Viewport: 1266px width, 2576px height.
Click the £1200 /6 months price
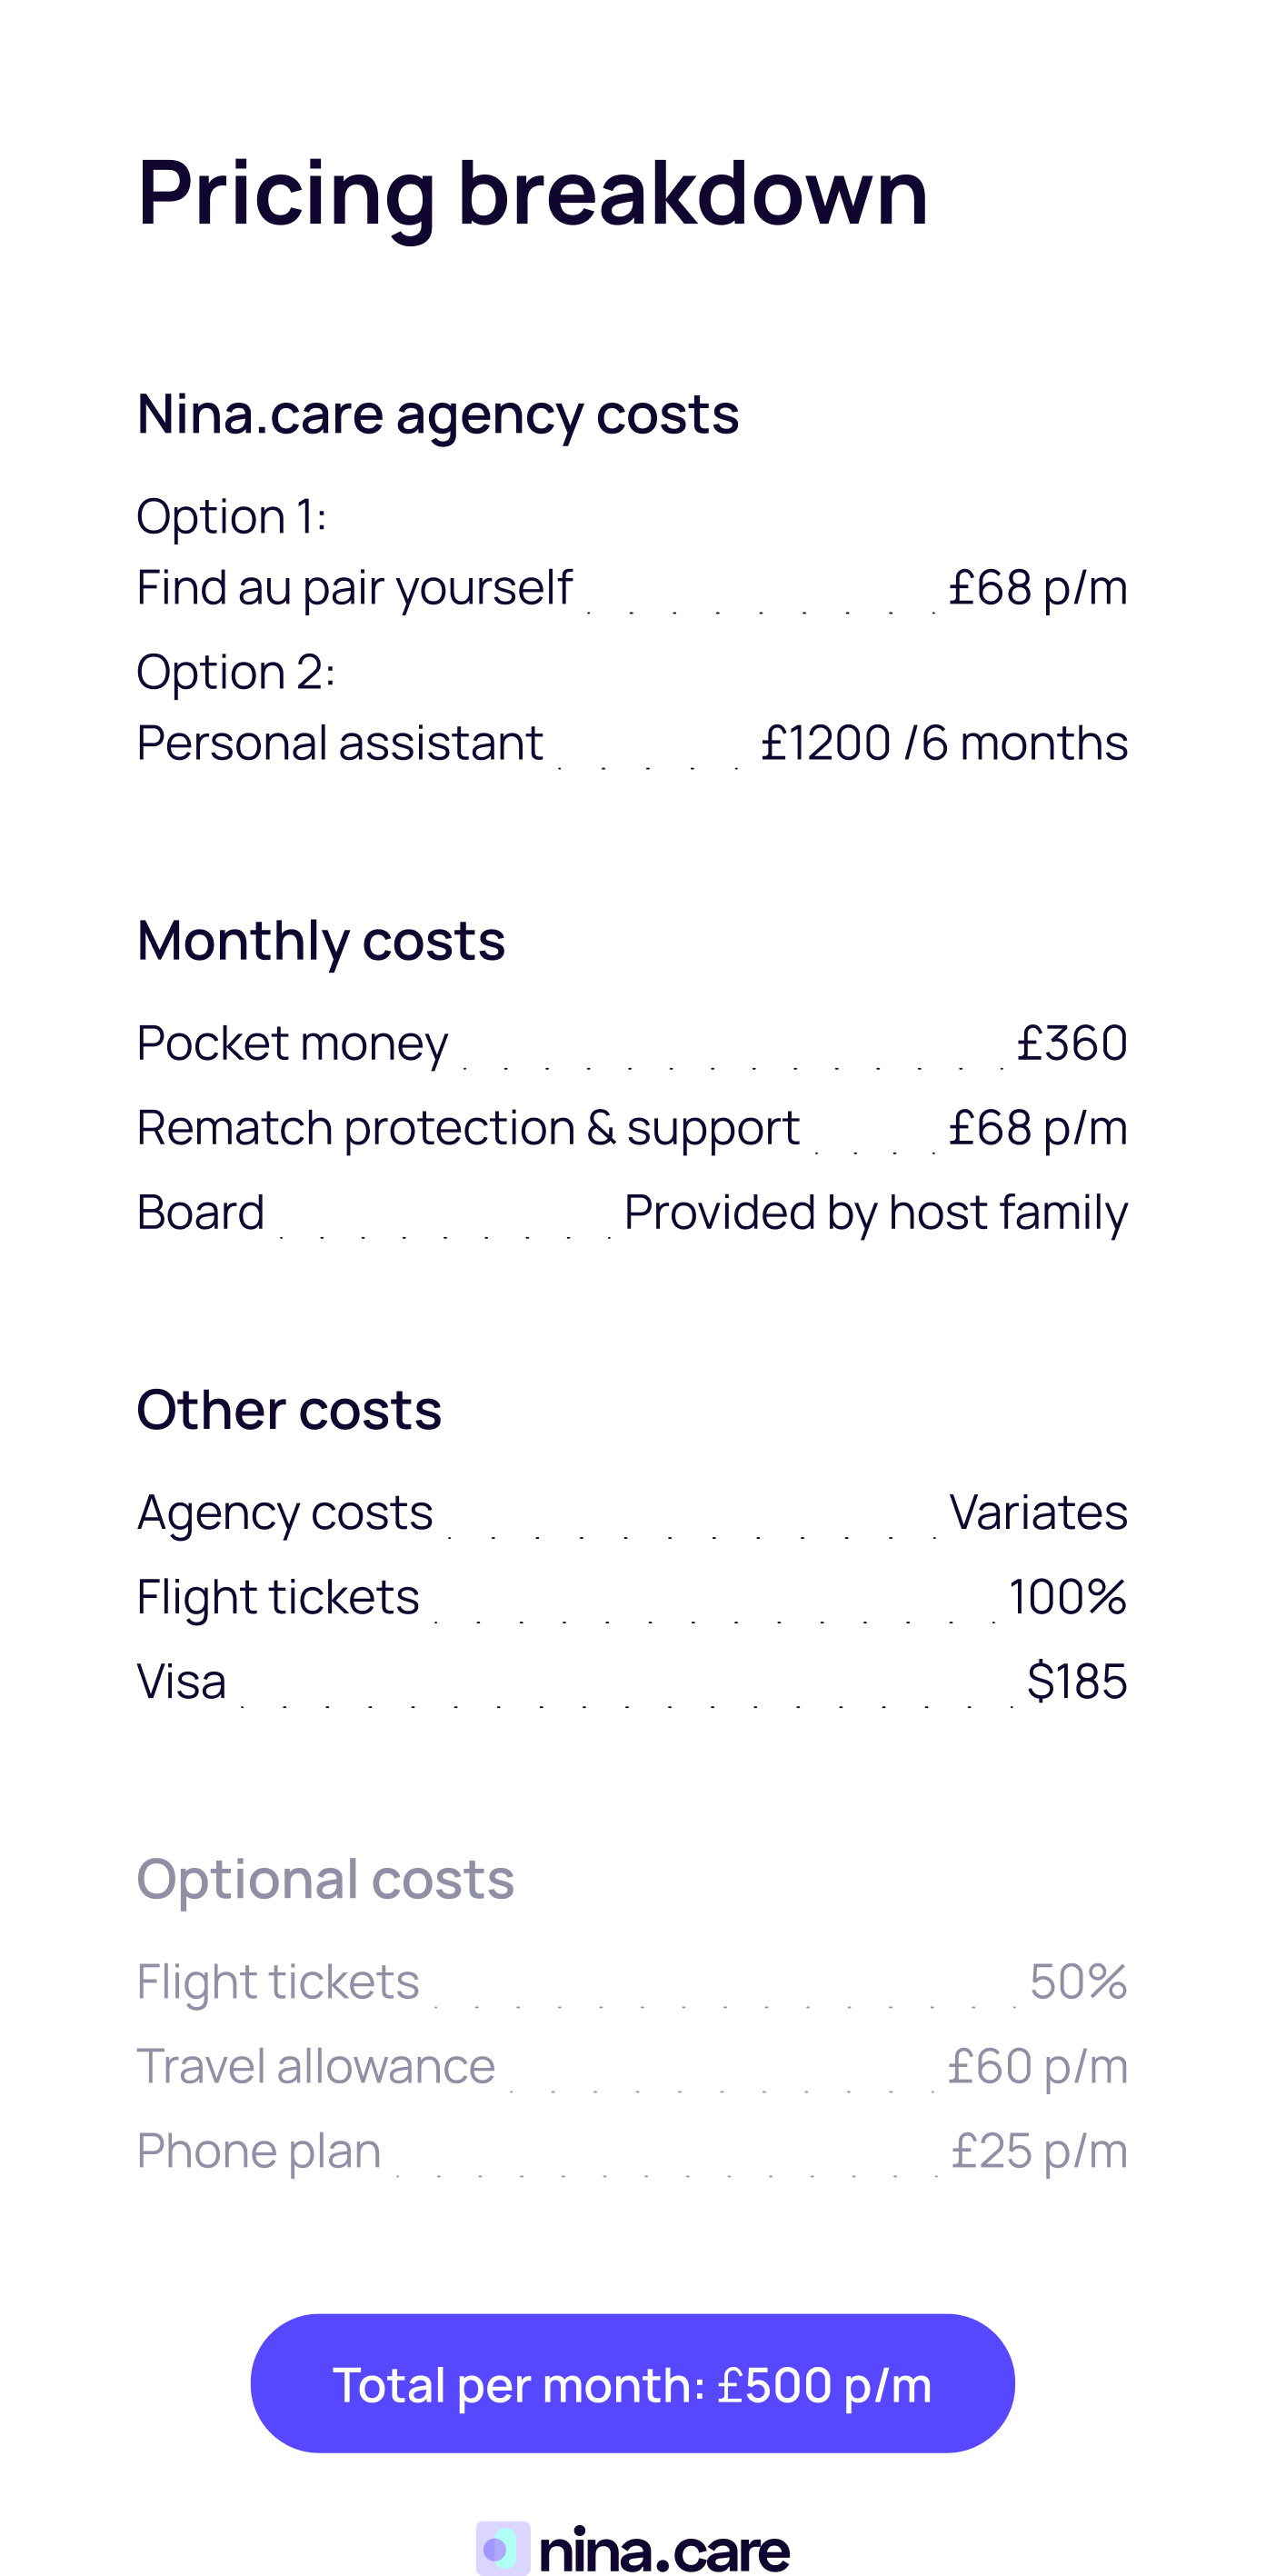point(943,743)
